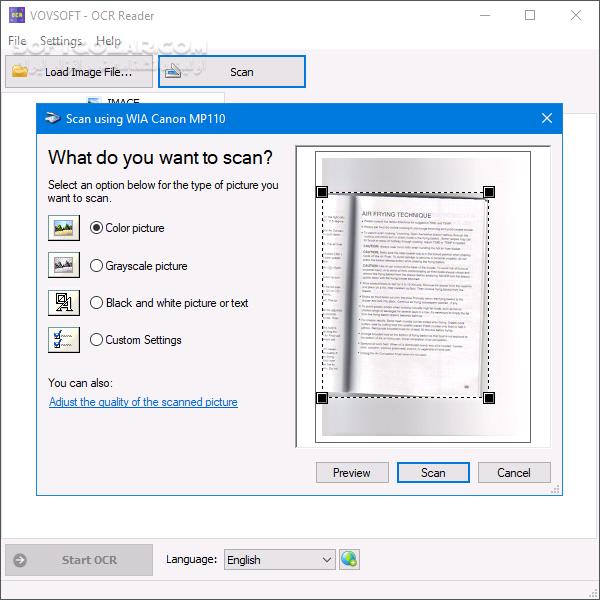Select the Grayscale picture option

click(x=96, y=266)
